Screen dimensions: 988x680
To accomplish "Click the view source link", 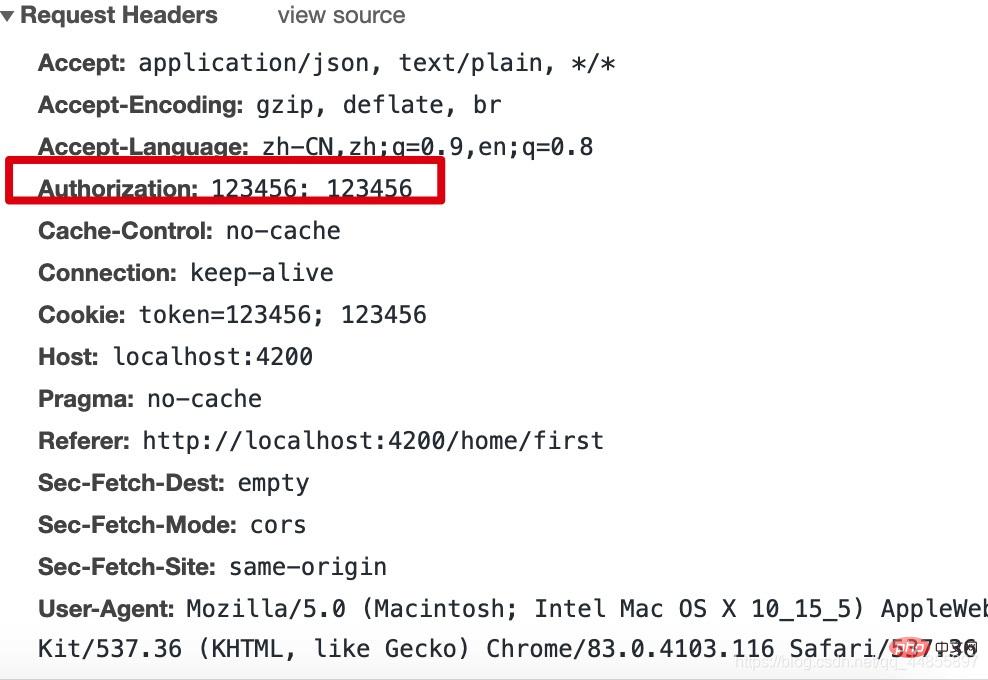I will coord(342,15).
